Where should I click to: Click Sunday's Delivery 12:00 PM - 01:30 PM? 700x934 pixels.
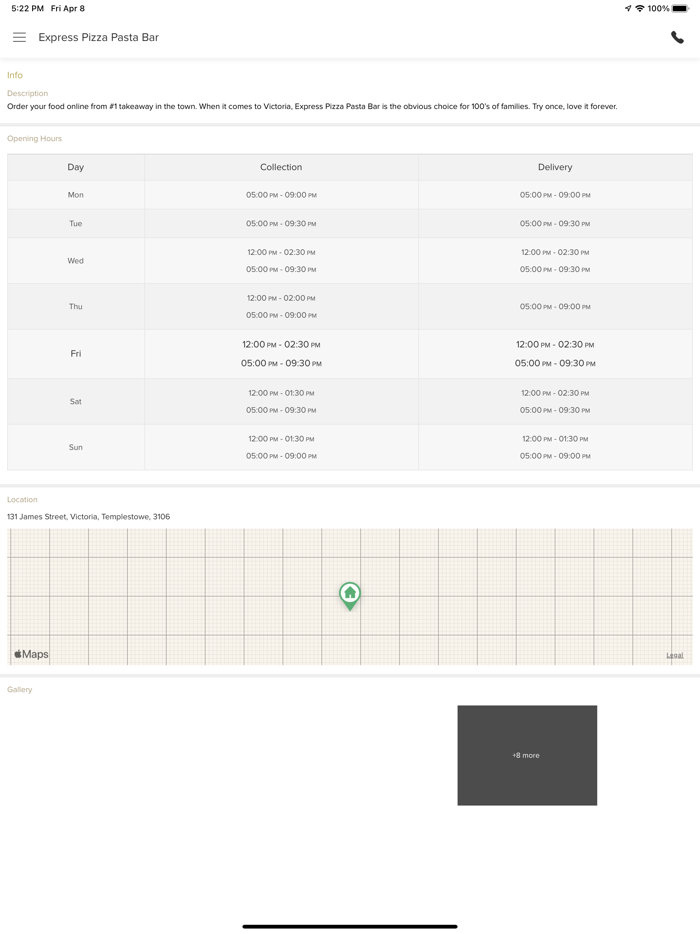(x=555, y=438)
